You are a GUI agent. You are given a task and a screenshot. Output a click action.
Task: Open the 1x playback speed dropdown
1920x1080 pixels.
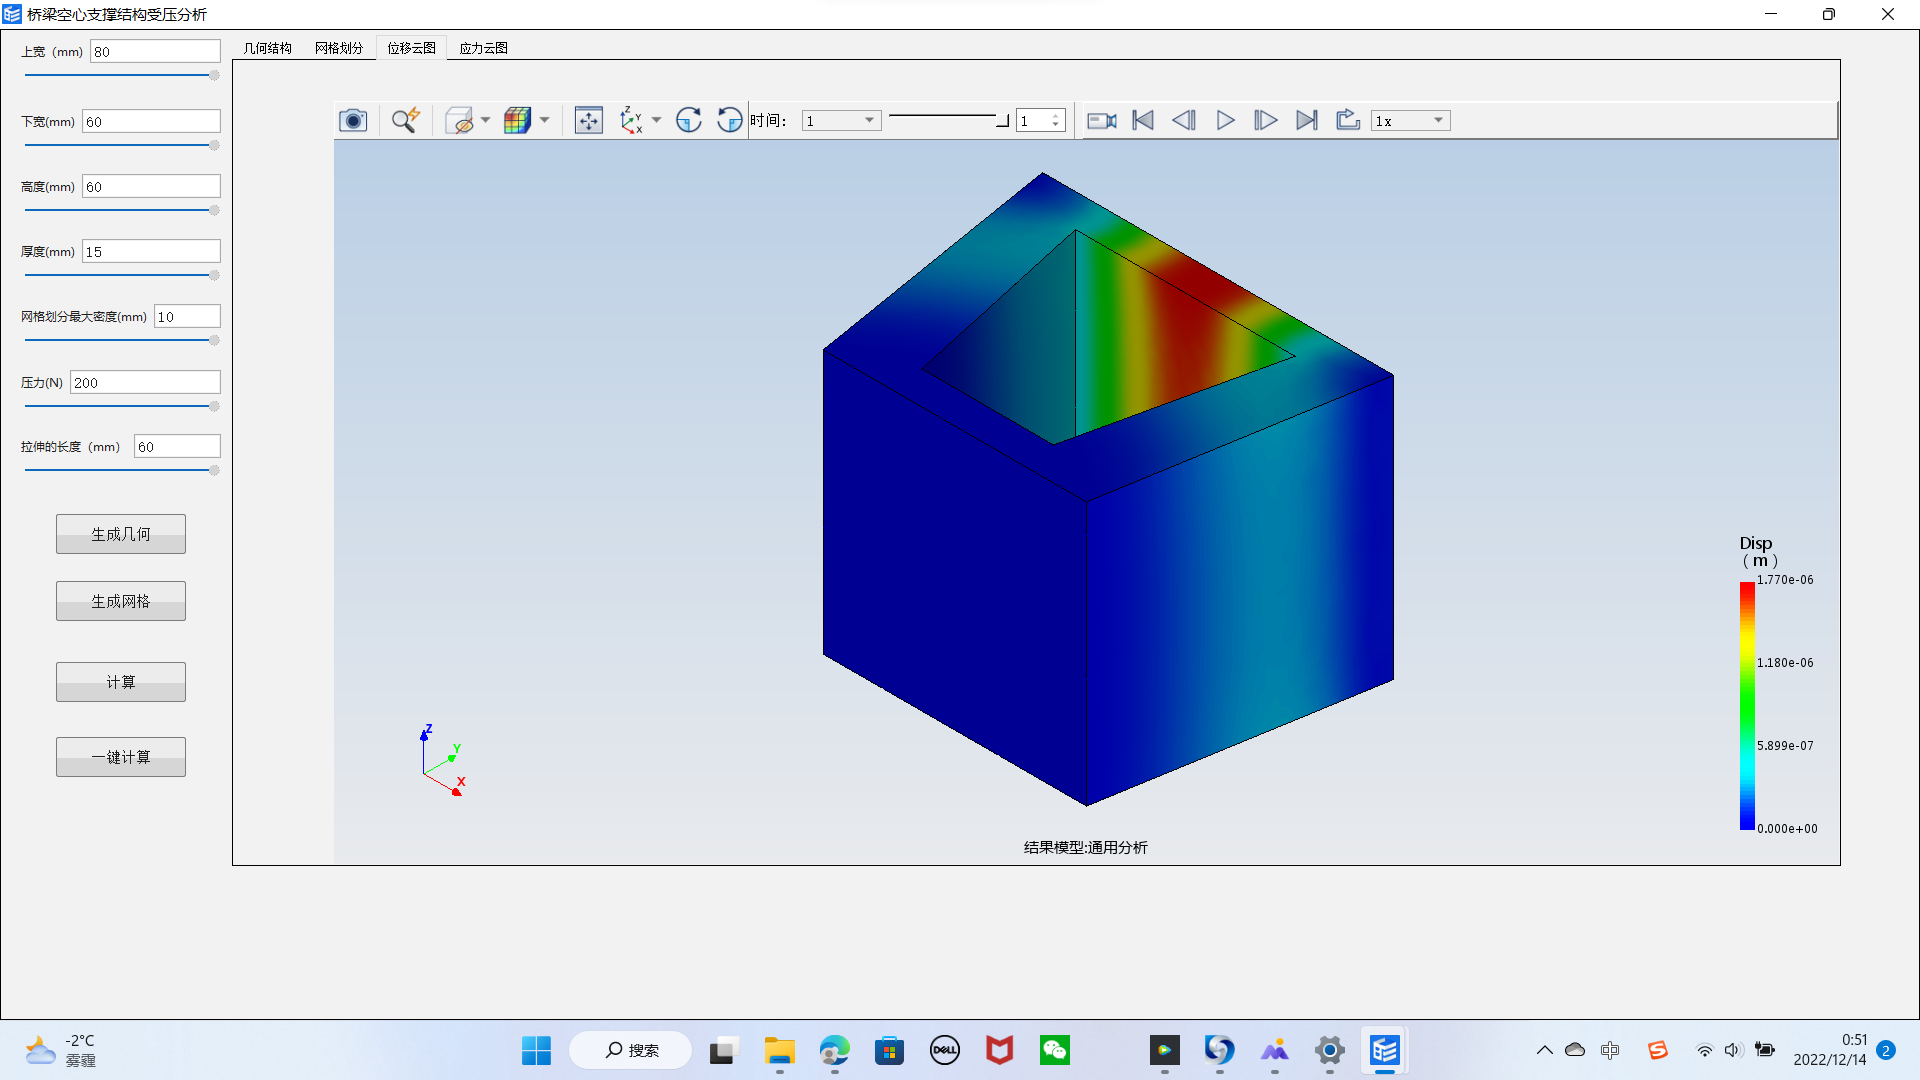click(x=1411, y=121)
